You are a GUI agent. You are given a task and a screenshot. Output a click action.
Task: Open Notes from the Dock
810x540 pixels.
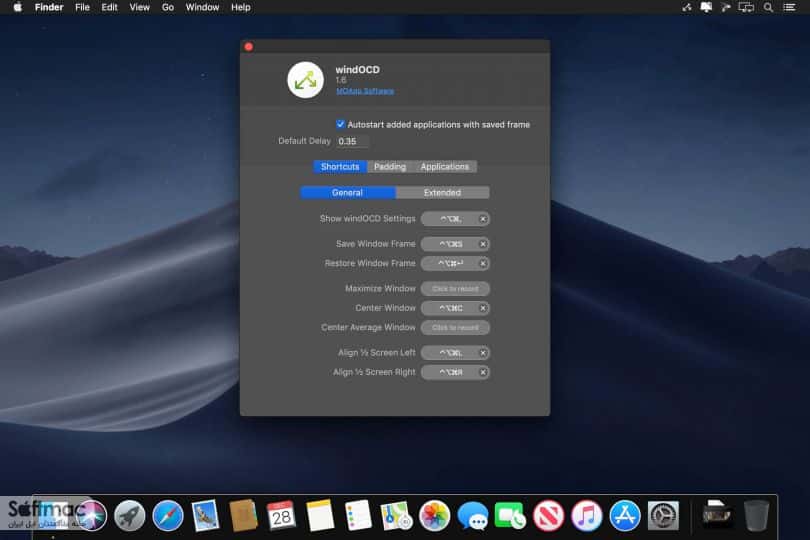[320, 515]
